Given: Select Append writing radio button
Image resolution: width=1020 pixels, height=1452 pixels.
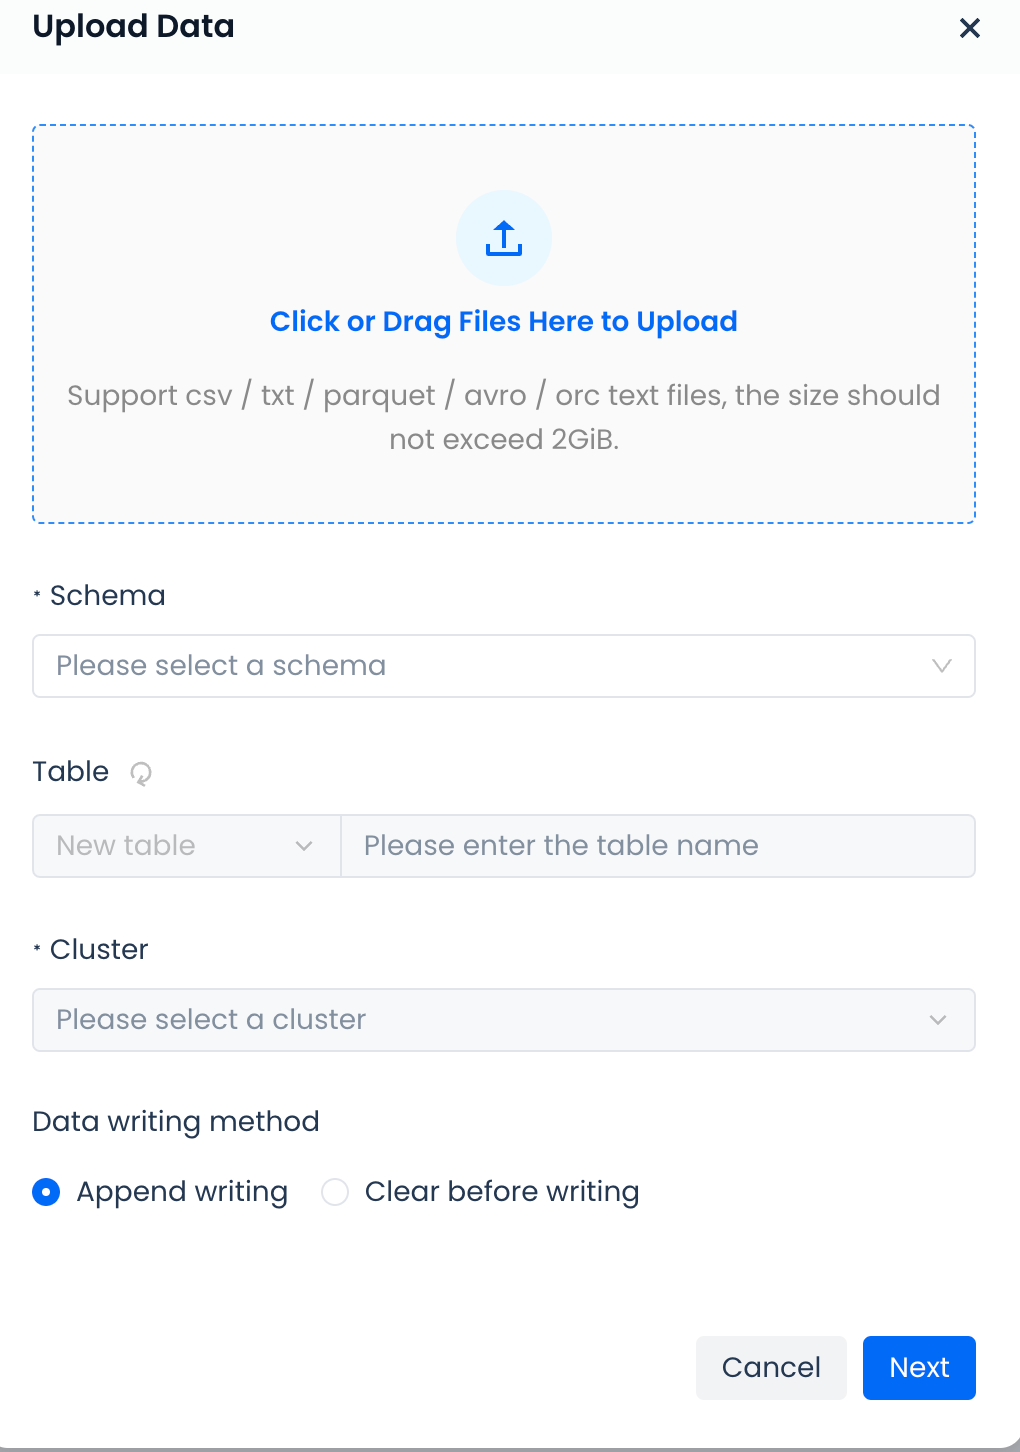Looking at the screenshot, I should [x=46, y=1192].
